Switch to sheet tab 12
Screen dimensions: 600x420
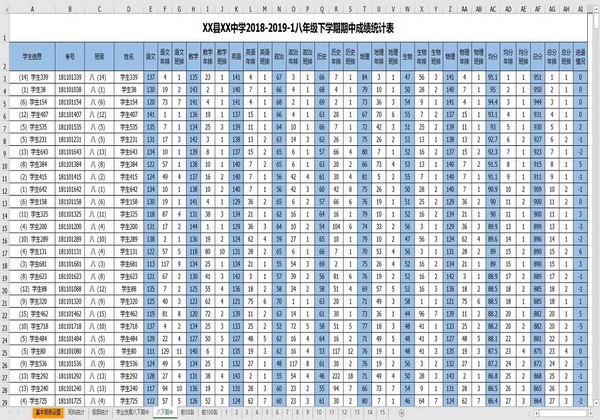pos(344,413)
